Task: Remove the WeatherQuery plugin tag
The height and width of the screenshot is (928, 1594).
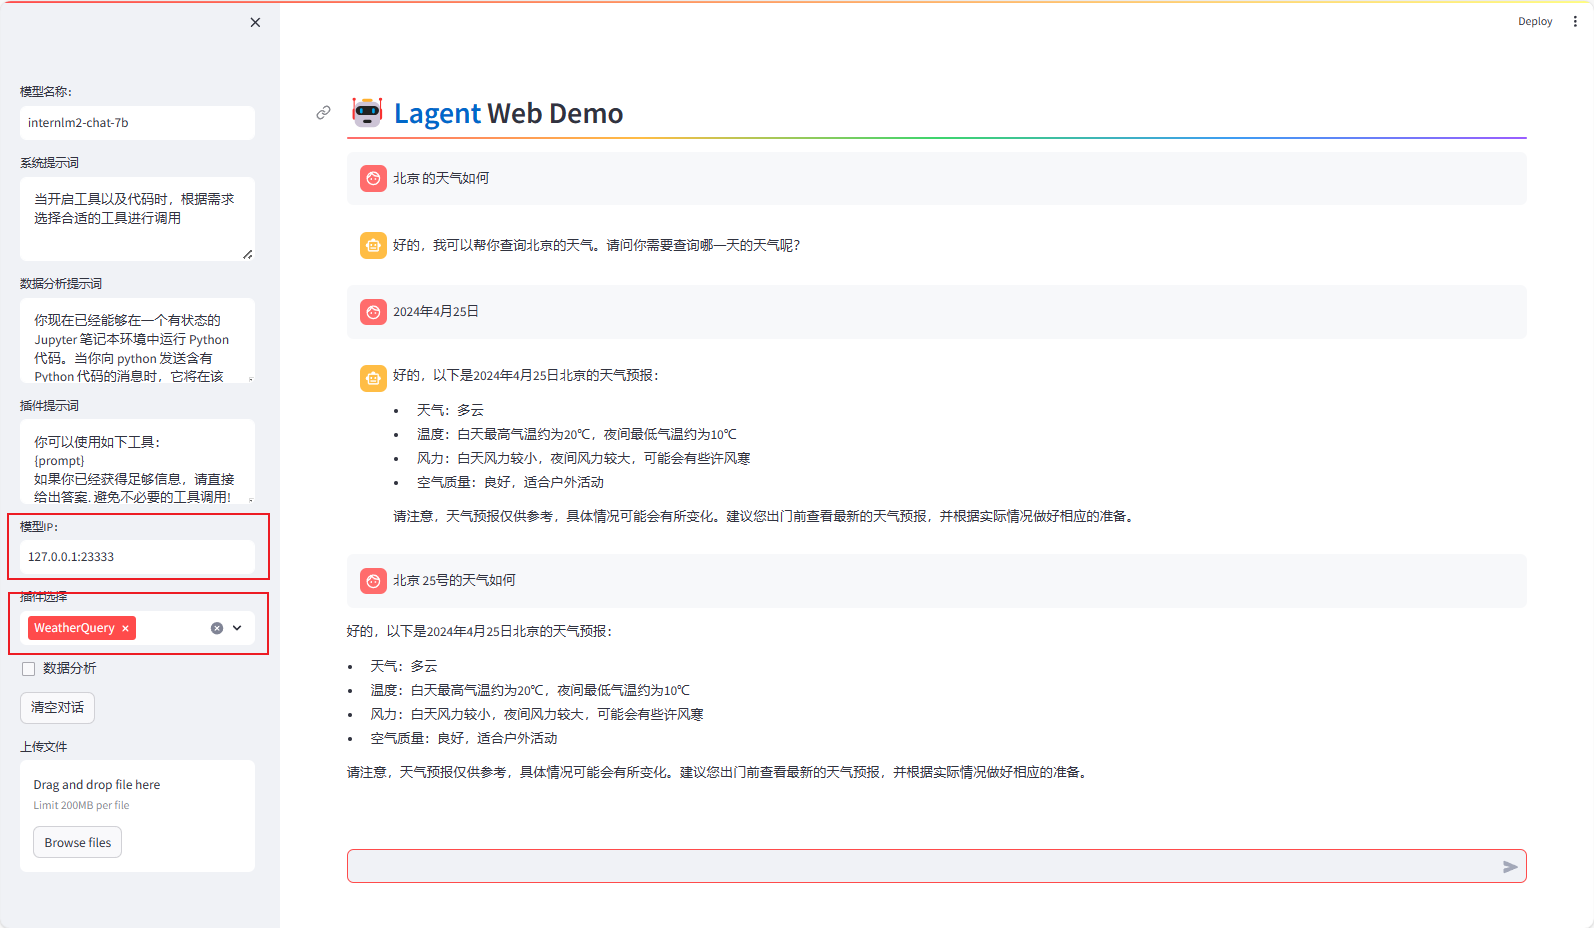Action: click(x=125, y=628)
